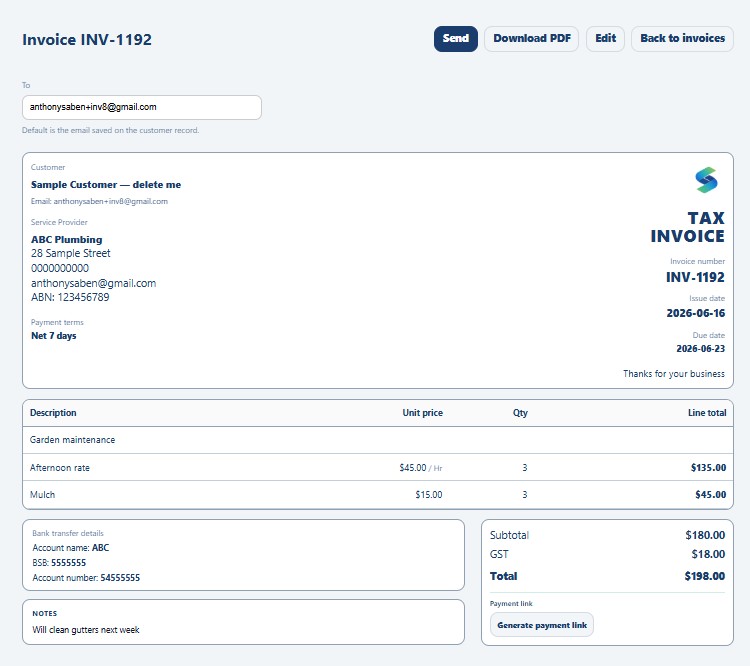The height and width of the screenshot is (666, 750).
Task: Select Account number: 54555555
Action: (x=86, y=578)
